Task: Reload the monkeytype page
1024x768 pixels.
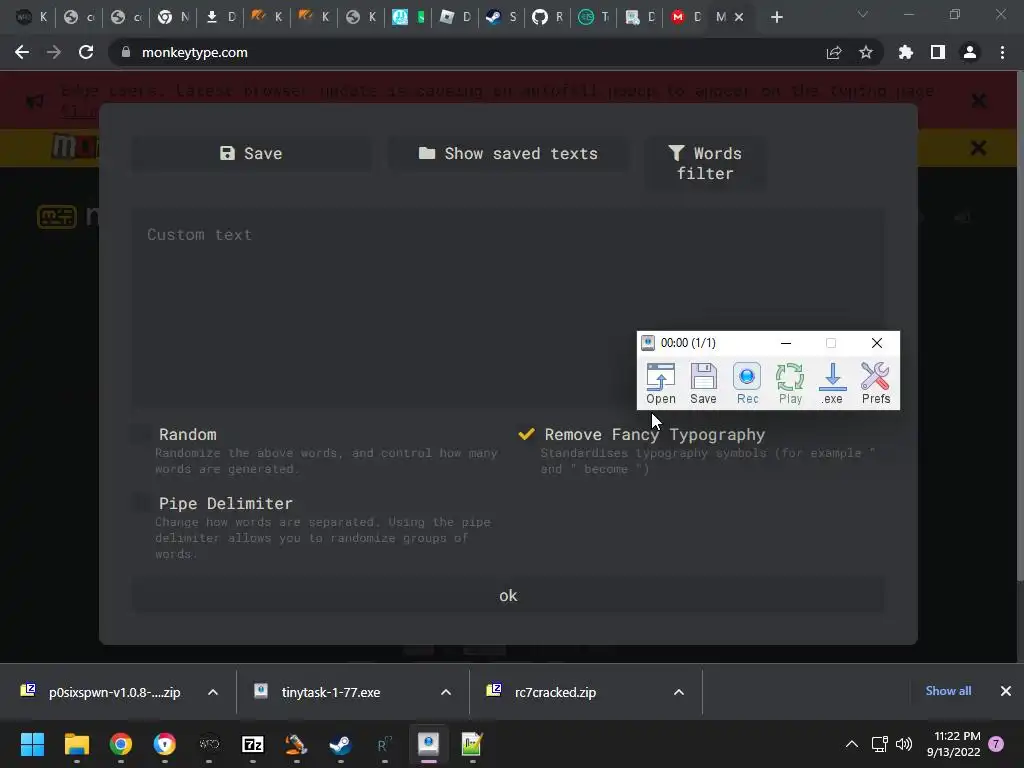Action: (86, 52)
